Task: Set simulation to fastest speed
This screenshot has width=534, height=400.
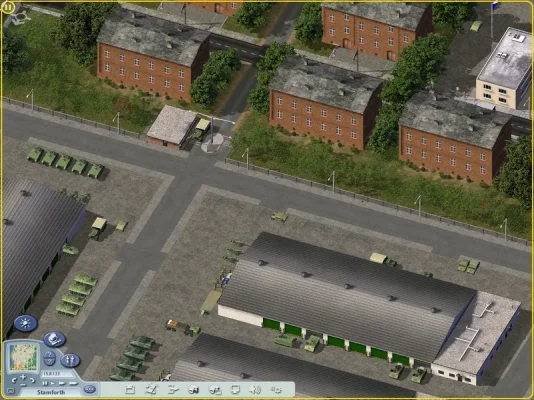Action: point(74,383)
